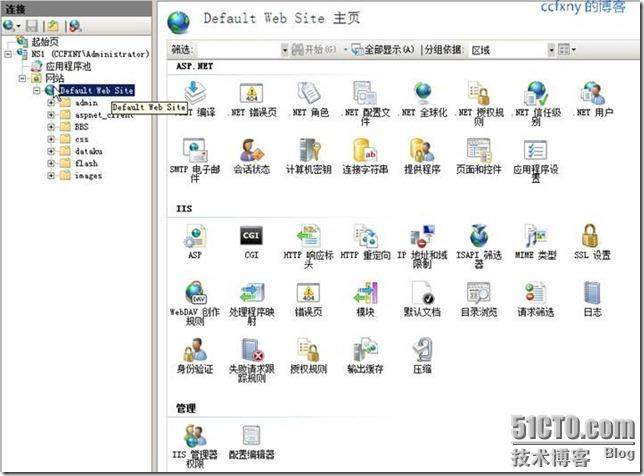The height and width of the screenshot is (476, 644).
Task: Expand the BBS folder node
Action: 51,127
